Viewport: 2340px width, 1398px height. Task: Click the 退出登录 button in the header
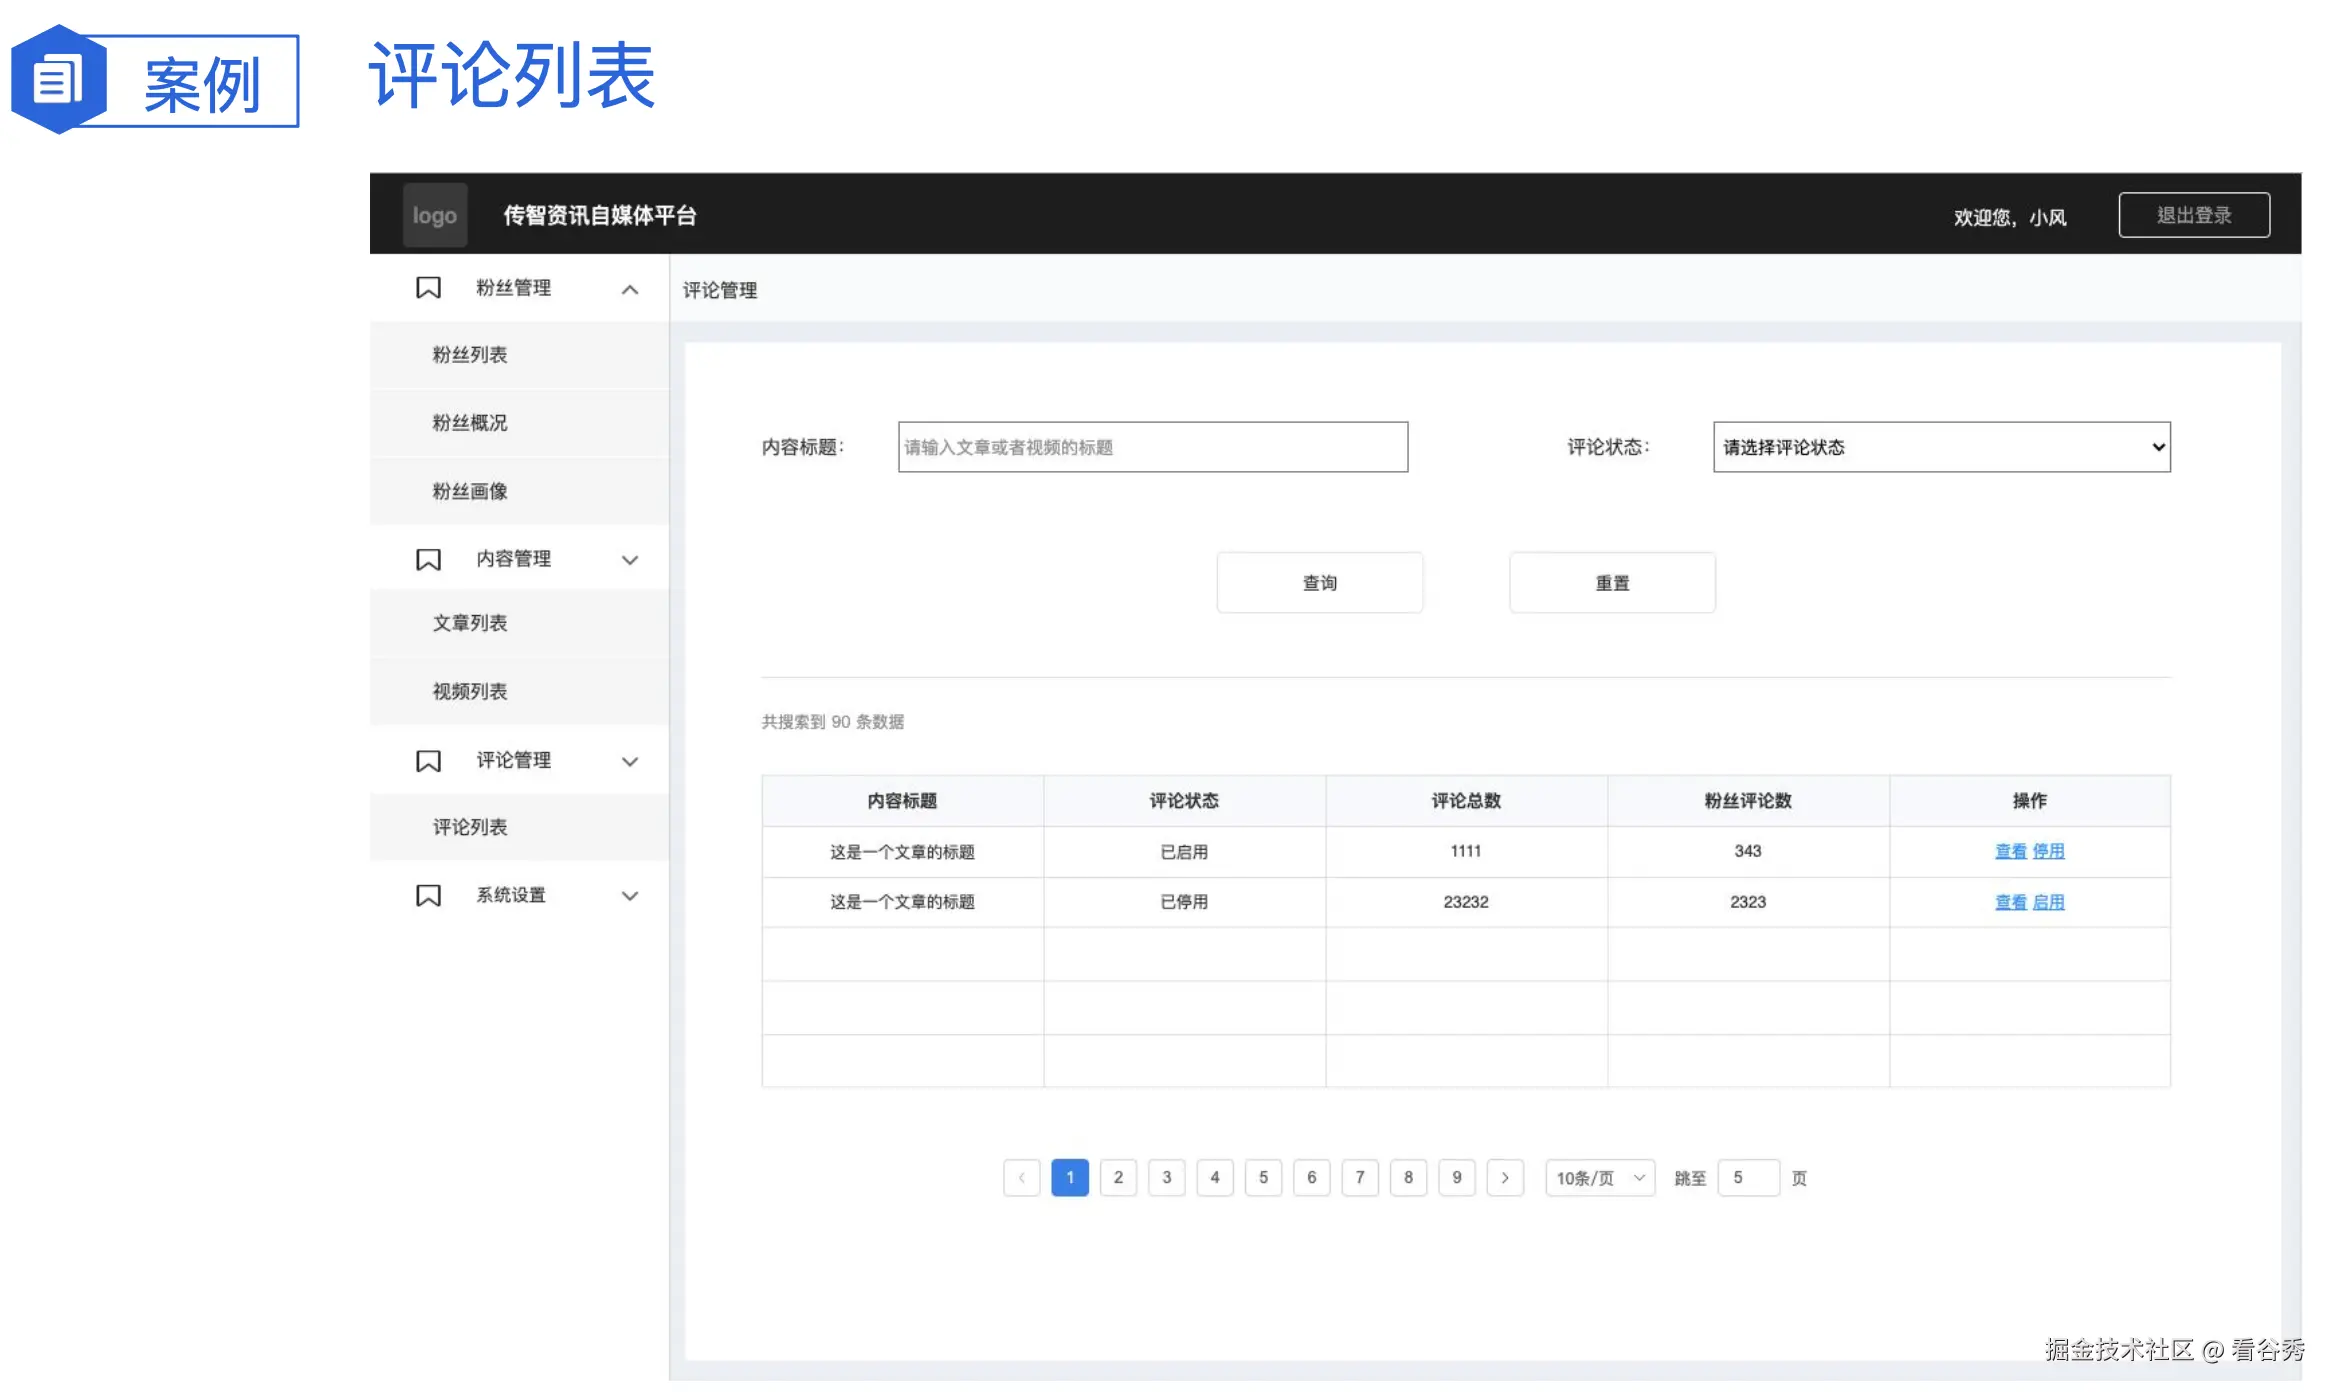(x=2193, y=214)
